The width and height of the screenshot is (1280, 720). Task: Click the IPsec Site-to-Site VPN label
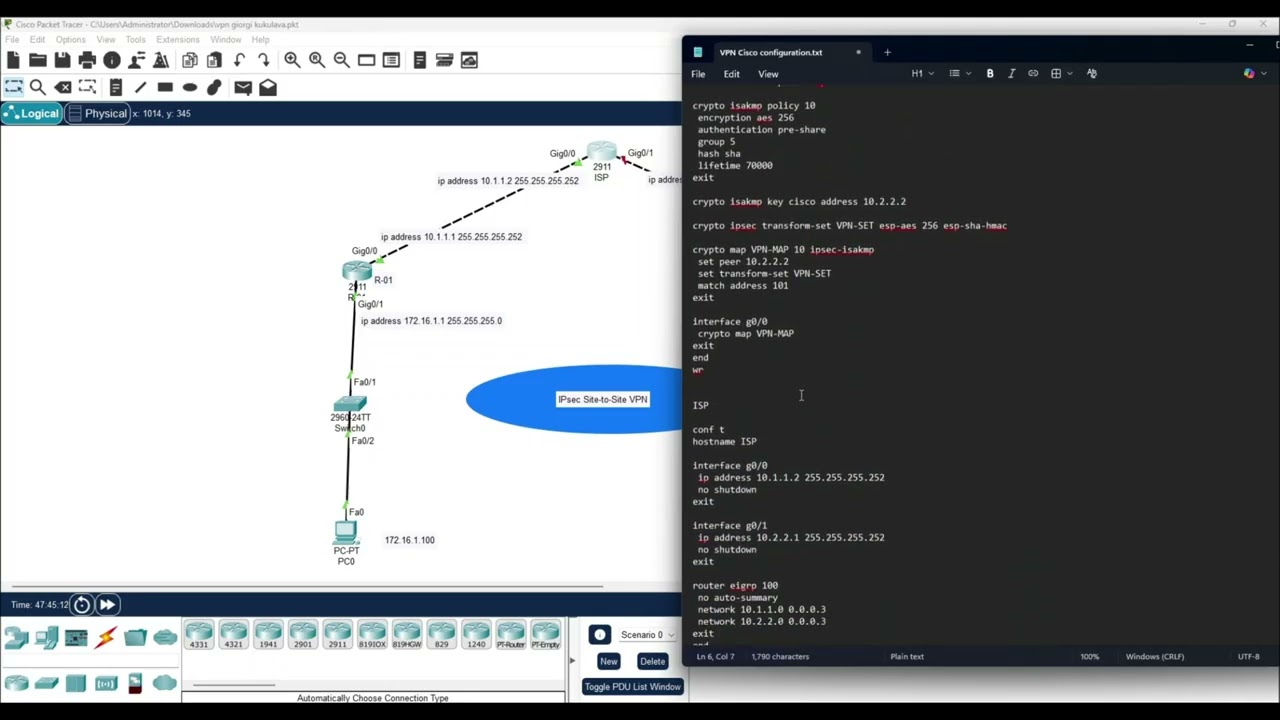click(x=603, y=400)
